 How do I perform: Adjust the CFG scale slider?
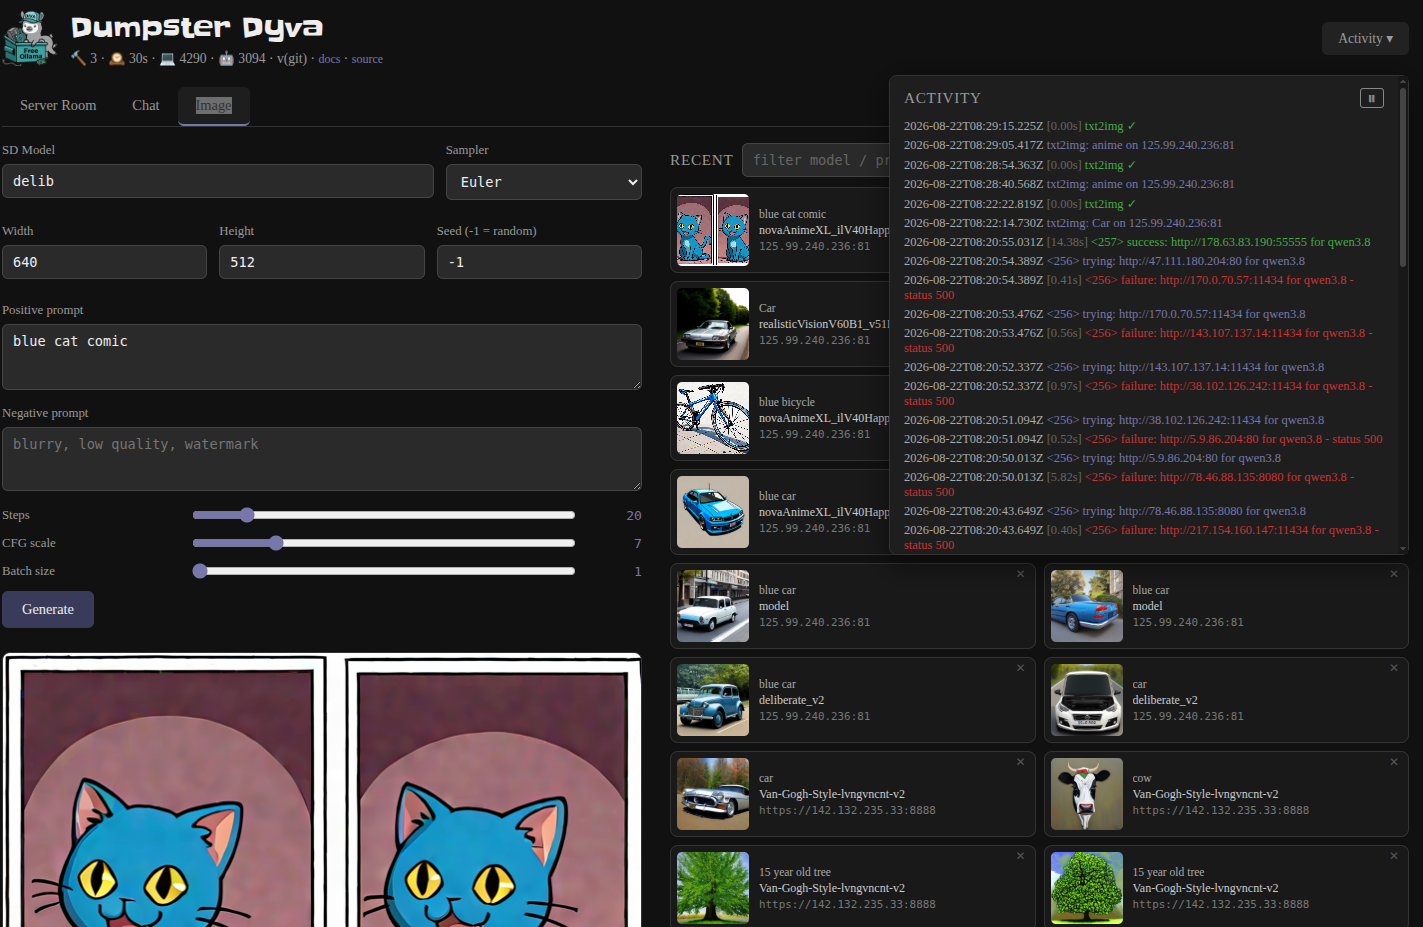[x=384, y=543]
